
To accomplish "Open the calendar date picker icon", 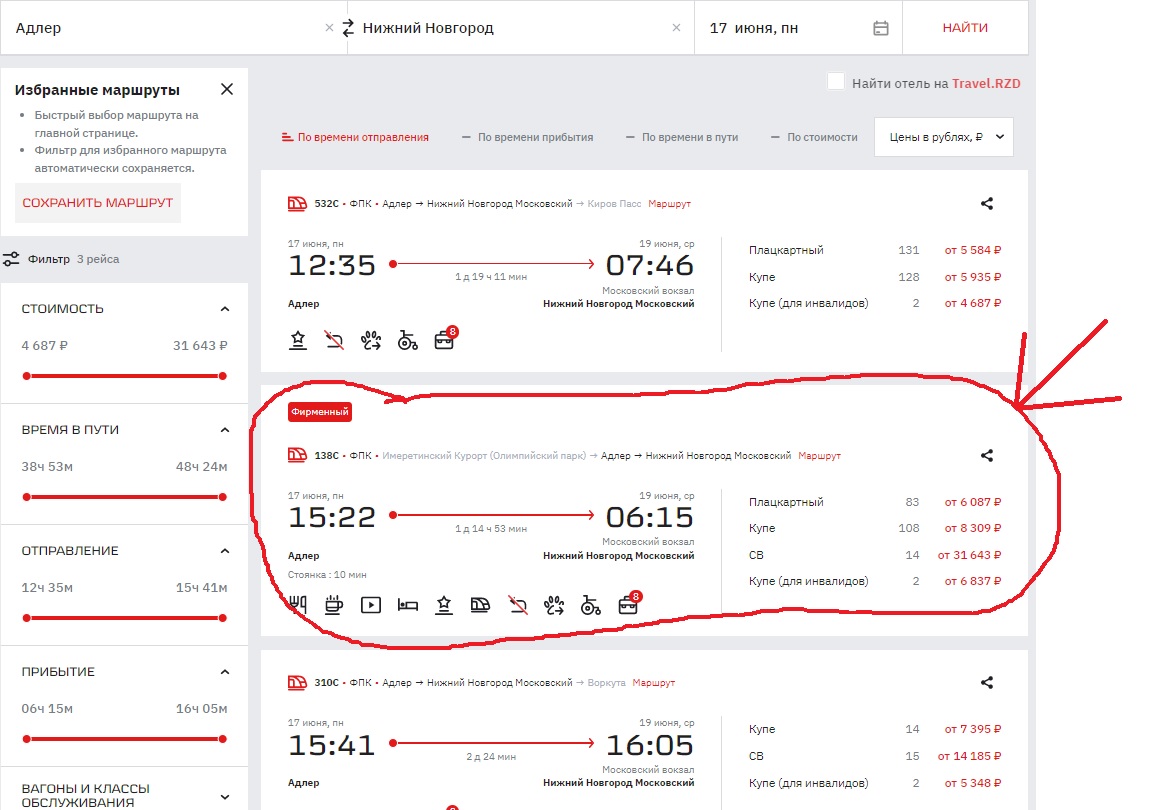I will tap(880, 28).
